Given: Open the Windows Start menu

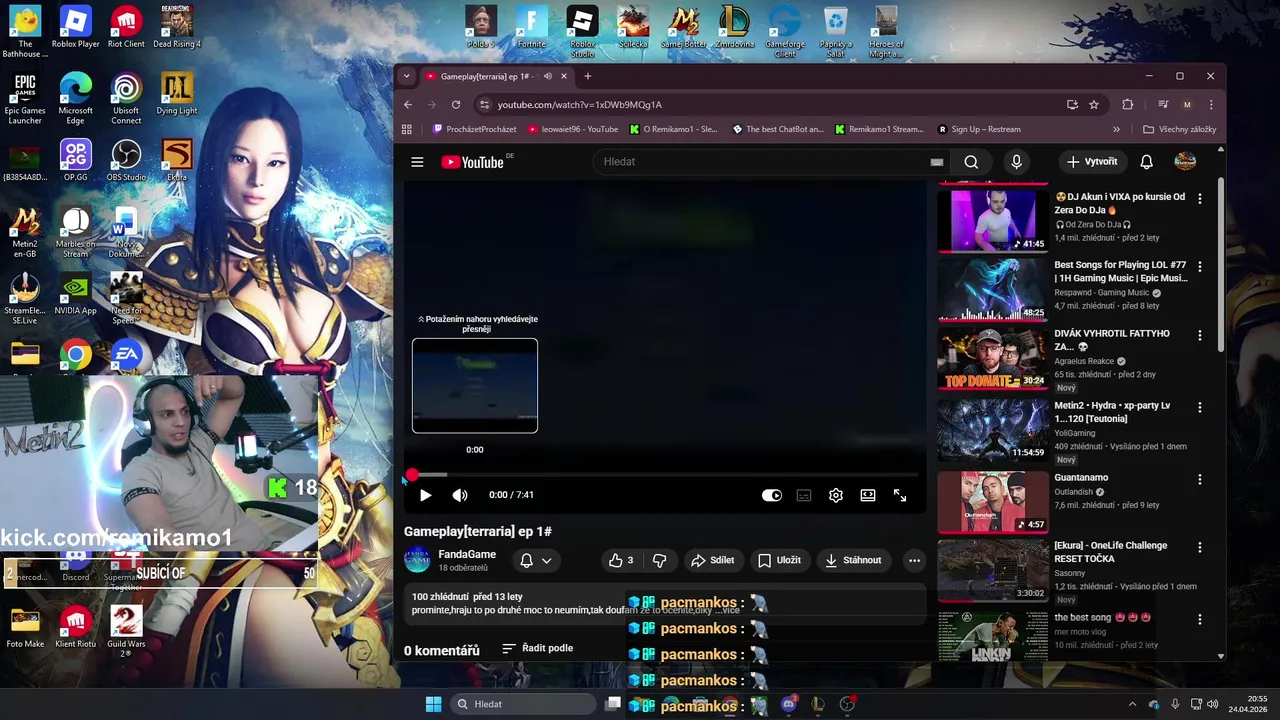Looking at the screenshot, I should [433, 704].
